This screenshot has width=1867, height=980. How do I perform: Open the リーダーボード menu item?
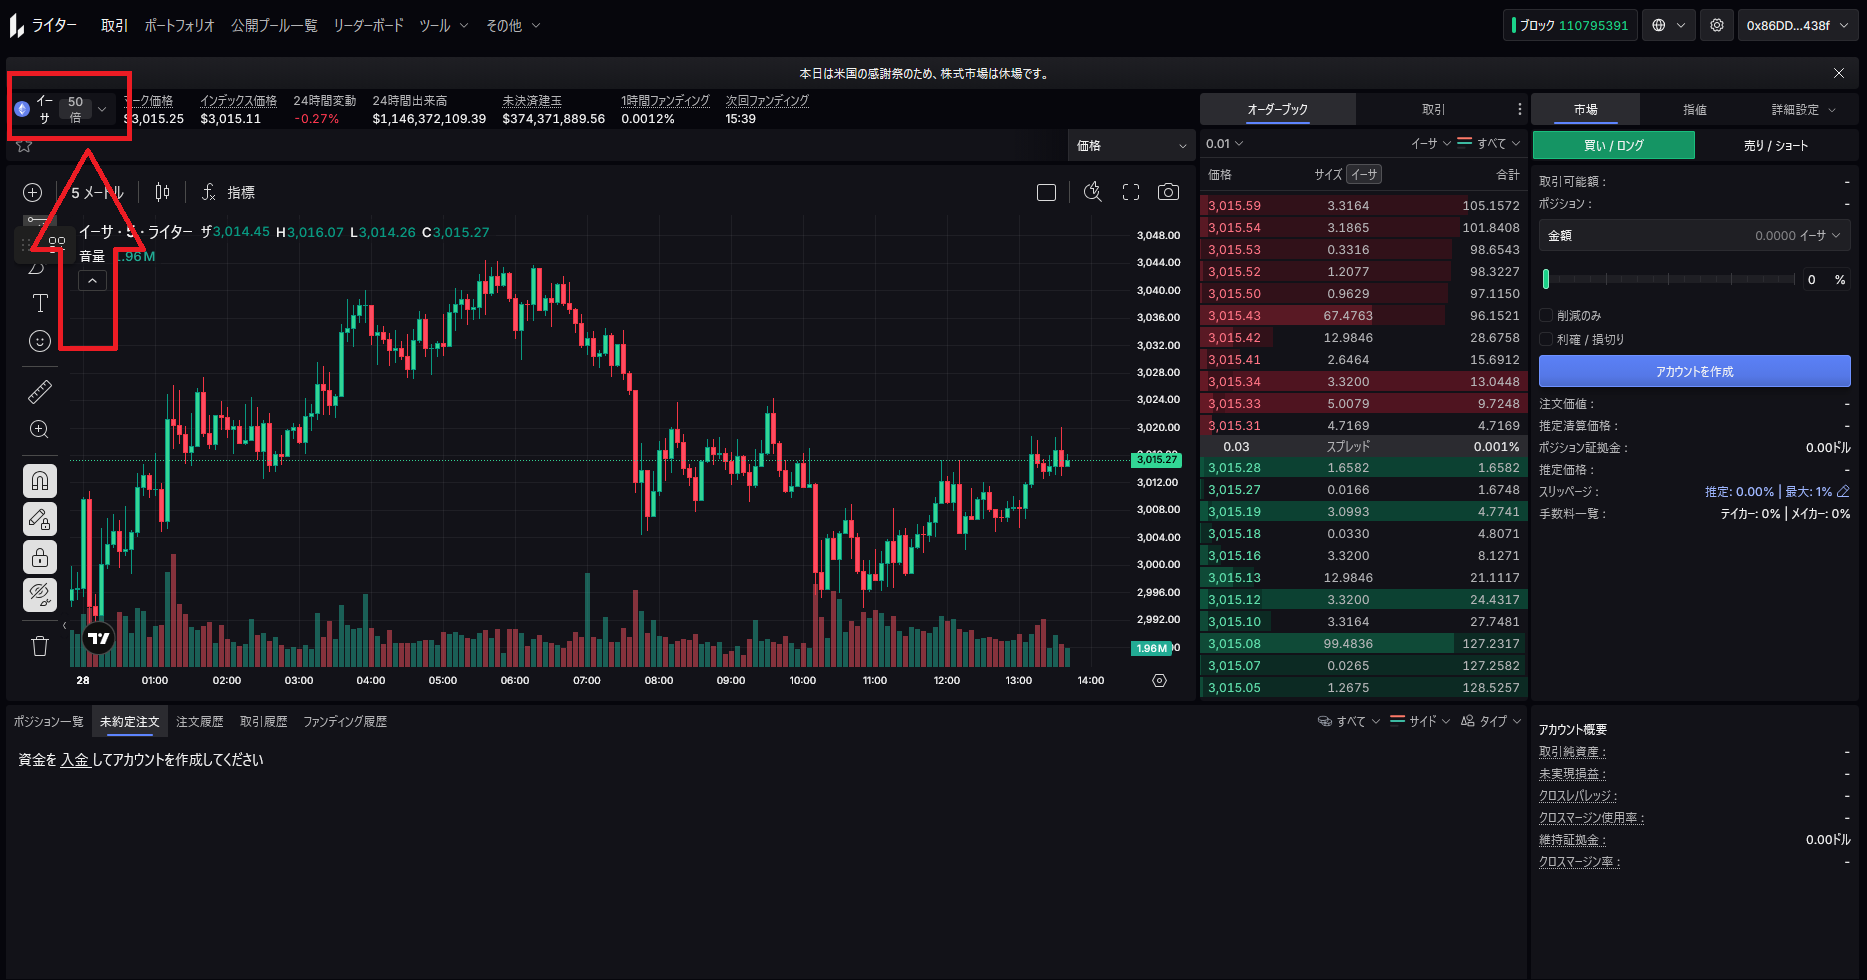coord(368,26)
